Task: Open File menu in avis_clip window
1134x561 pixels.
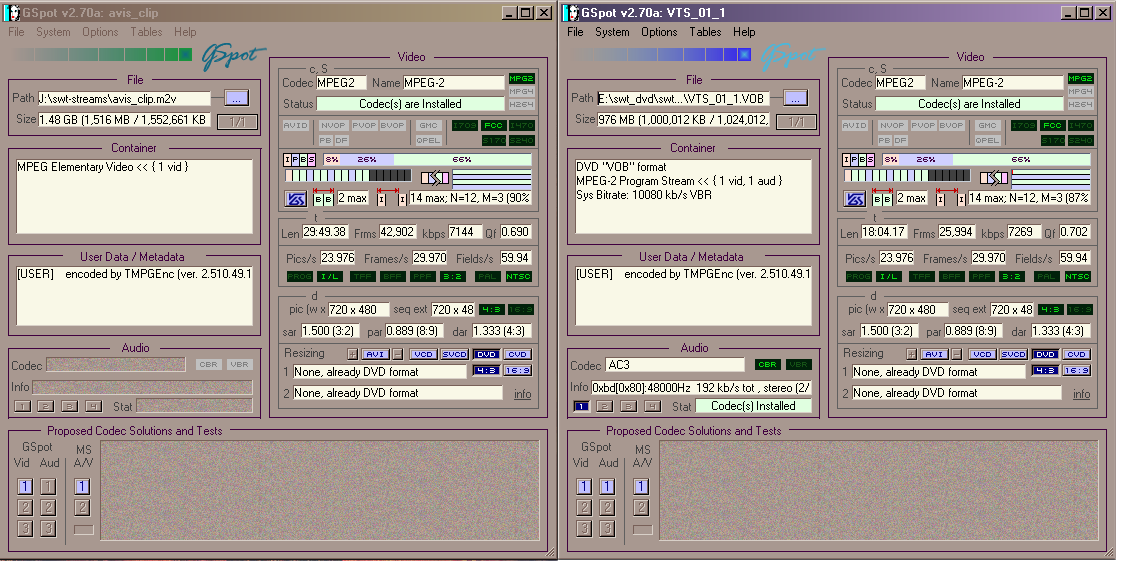Action: [x=17, y=32]
